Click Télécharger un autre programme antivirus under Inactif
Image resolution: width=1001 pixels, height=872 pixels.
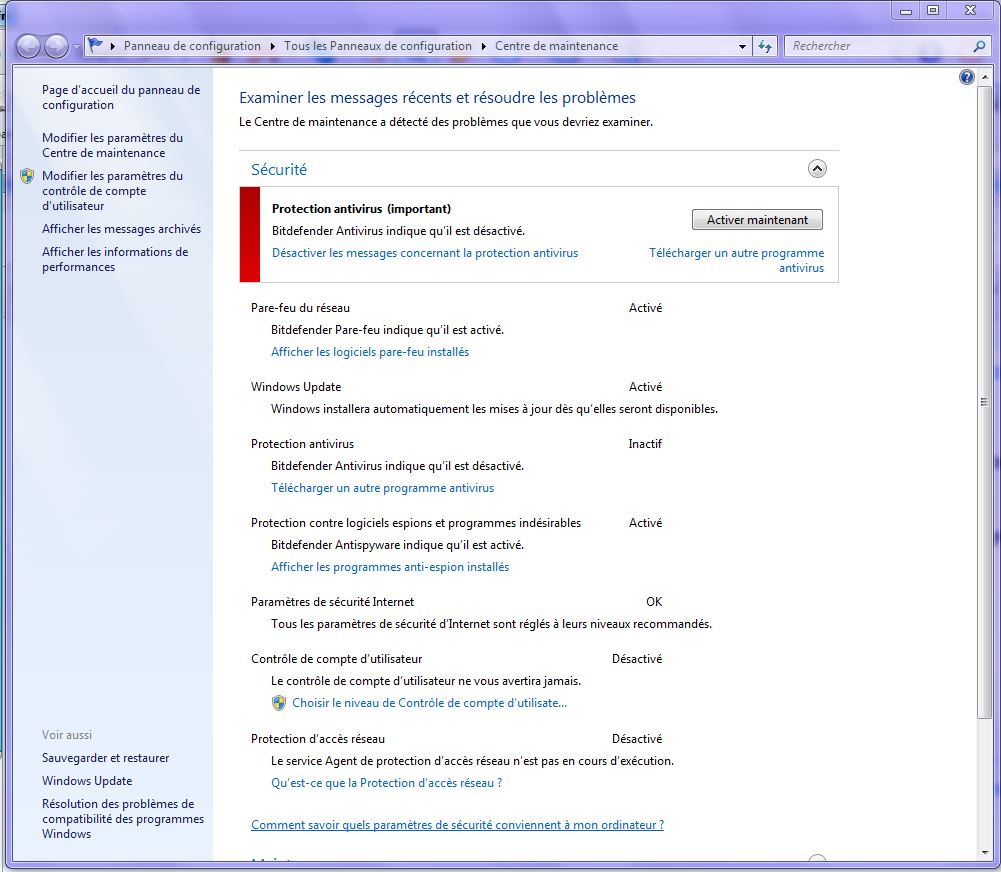click(x=382, y=488)
